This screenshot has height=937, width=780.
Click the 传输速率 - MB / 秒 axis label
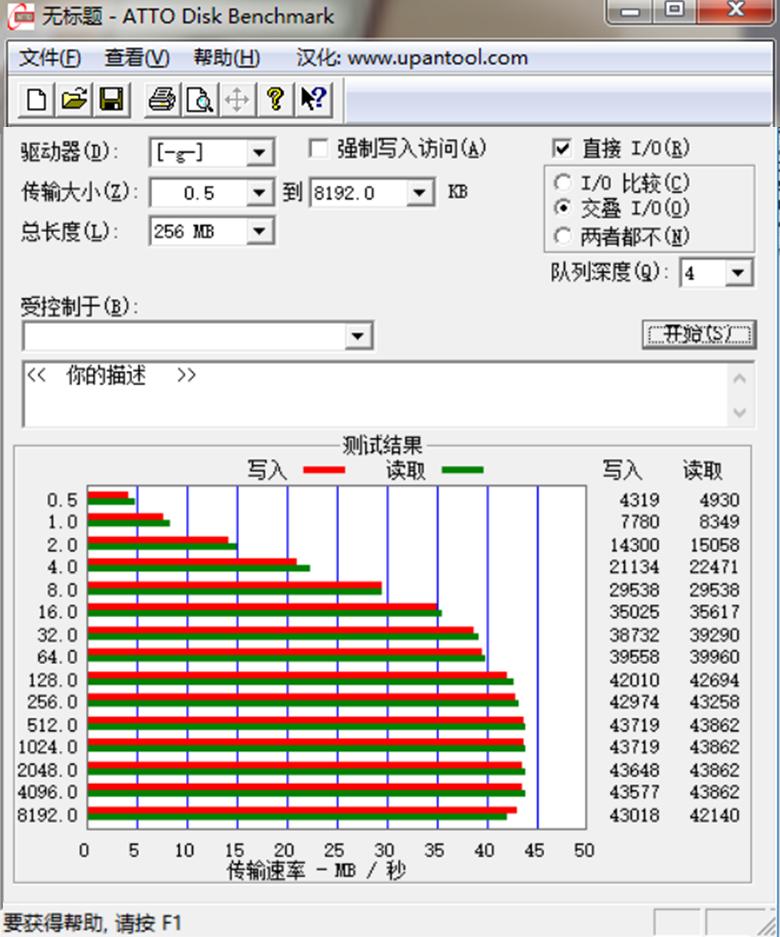tap(317, 871)
